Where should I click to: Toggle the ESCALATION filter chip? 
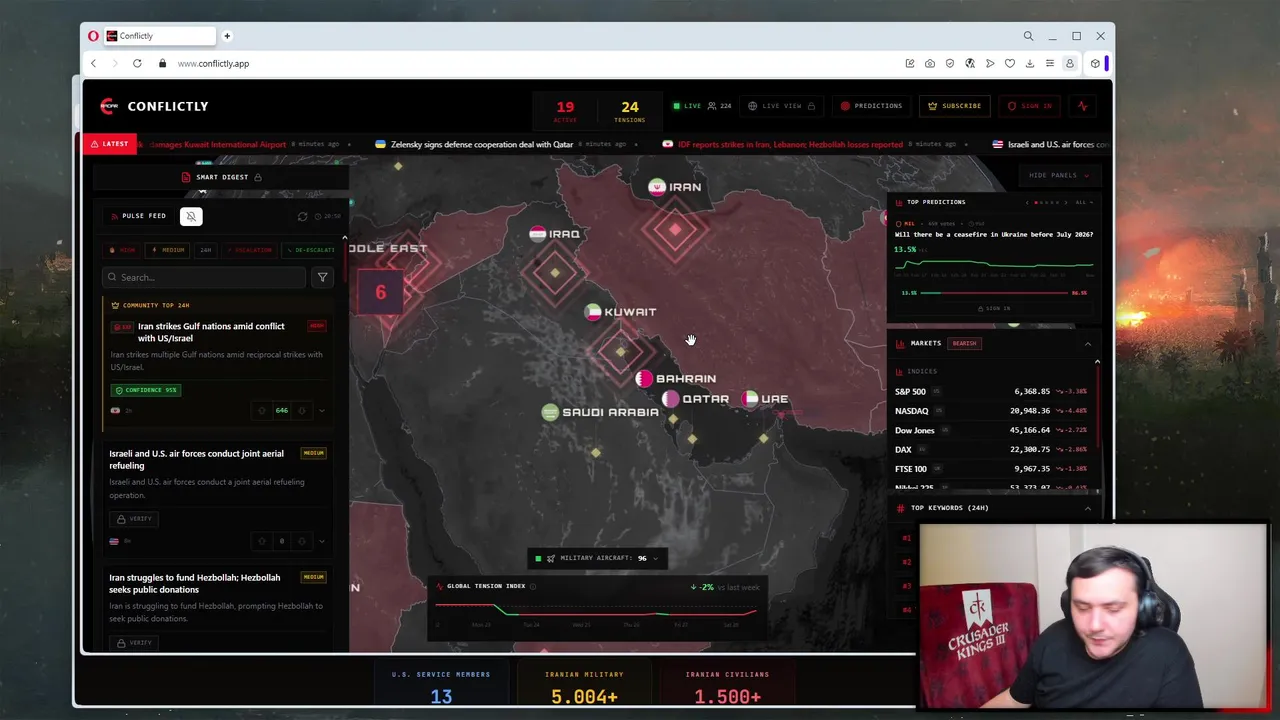[x=248, y=250]
